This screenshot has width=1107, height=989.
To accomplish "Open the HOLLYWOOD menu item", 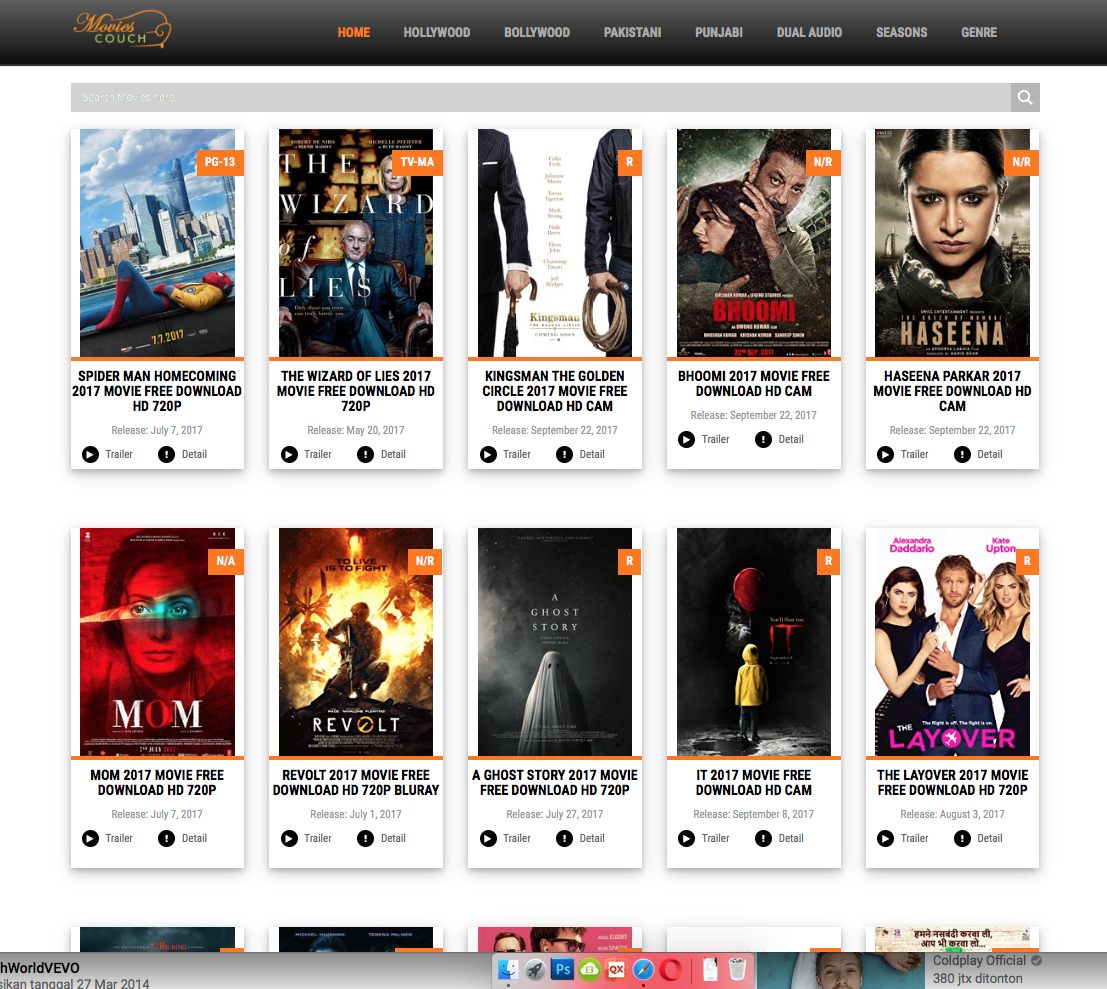I will tap(437, 32).
